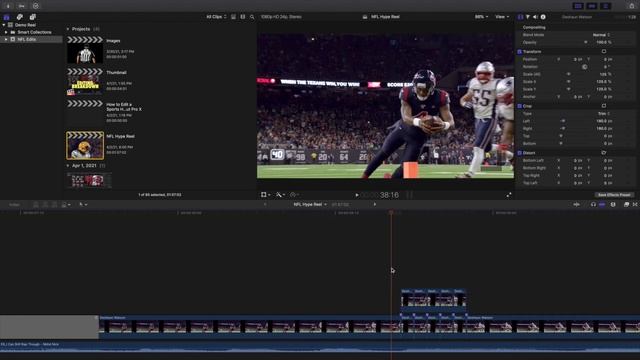Show the Video inspector tab

pyautogui.click(x=520, y=17)
